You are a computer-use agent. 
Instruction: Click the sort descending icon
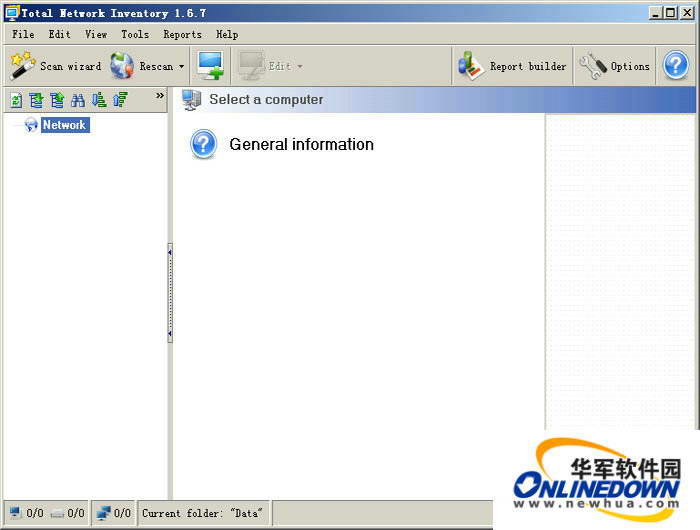point(99,100)
